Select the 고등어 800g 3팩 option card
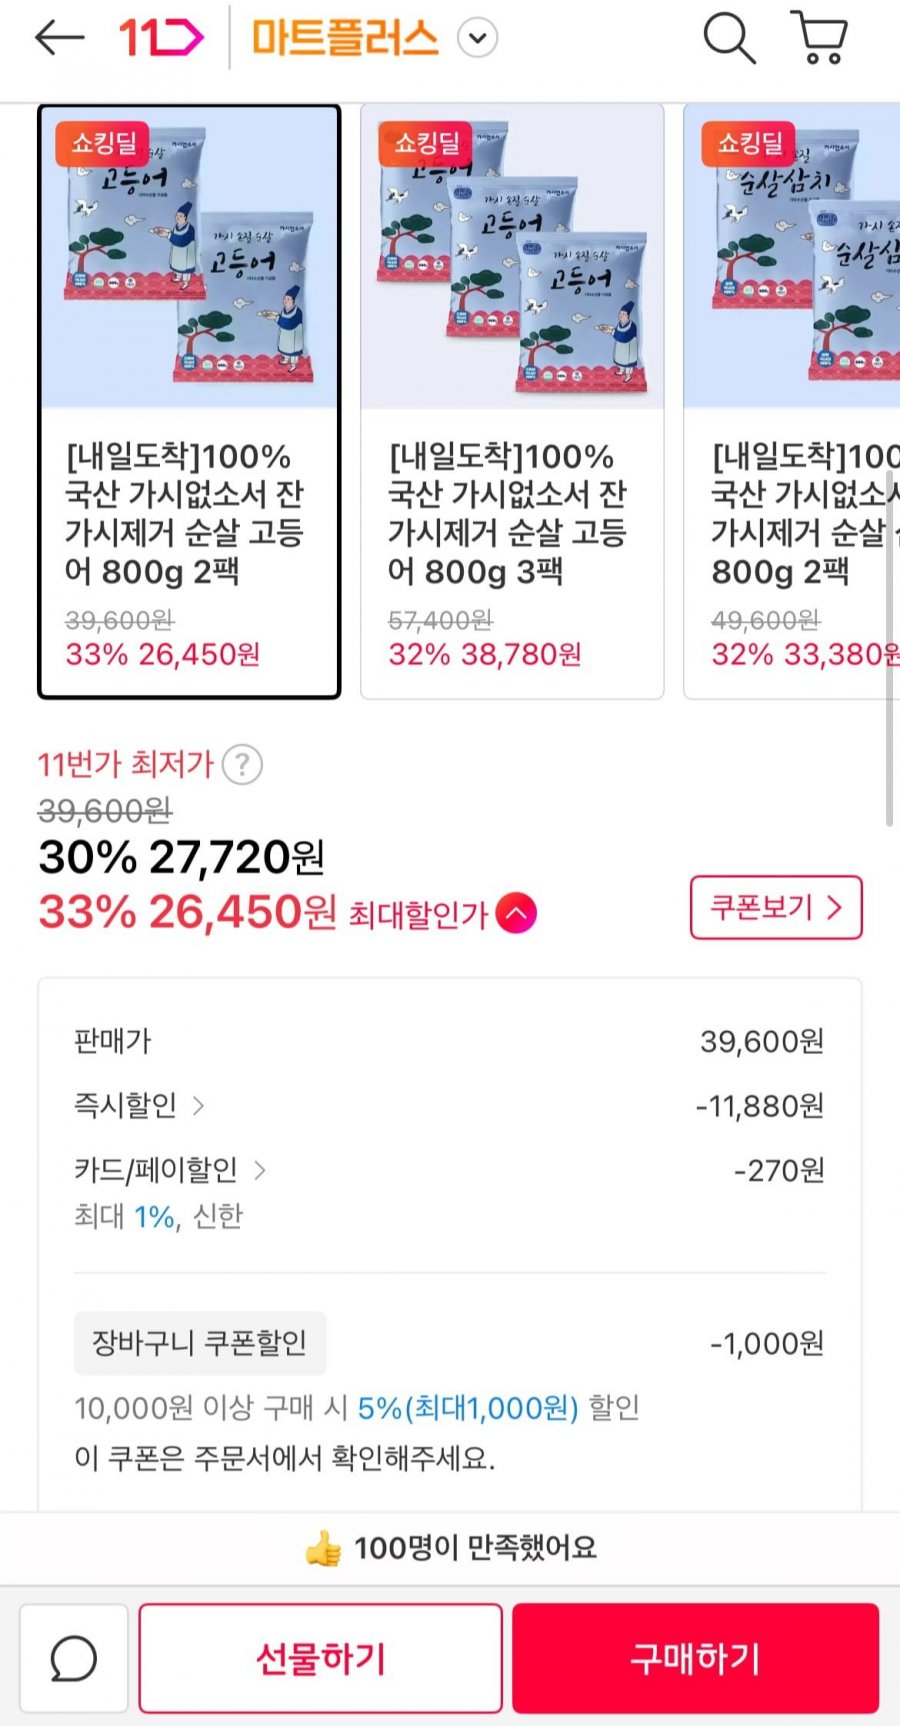 (x=512, y=402)
